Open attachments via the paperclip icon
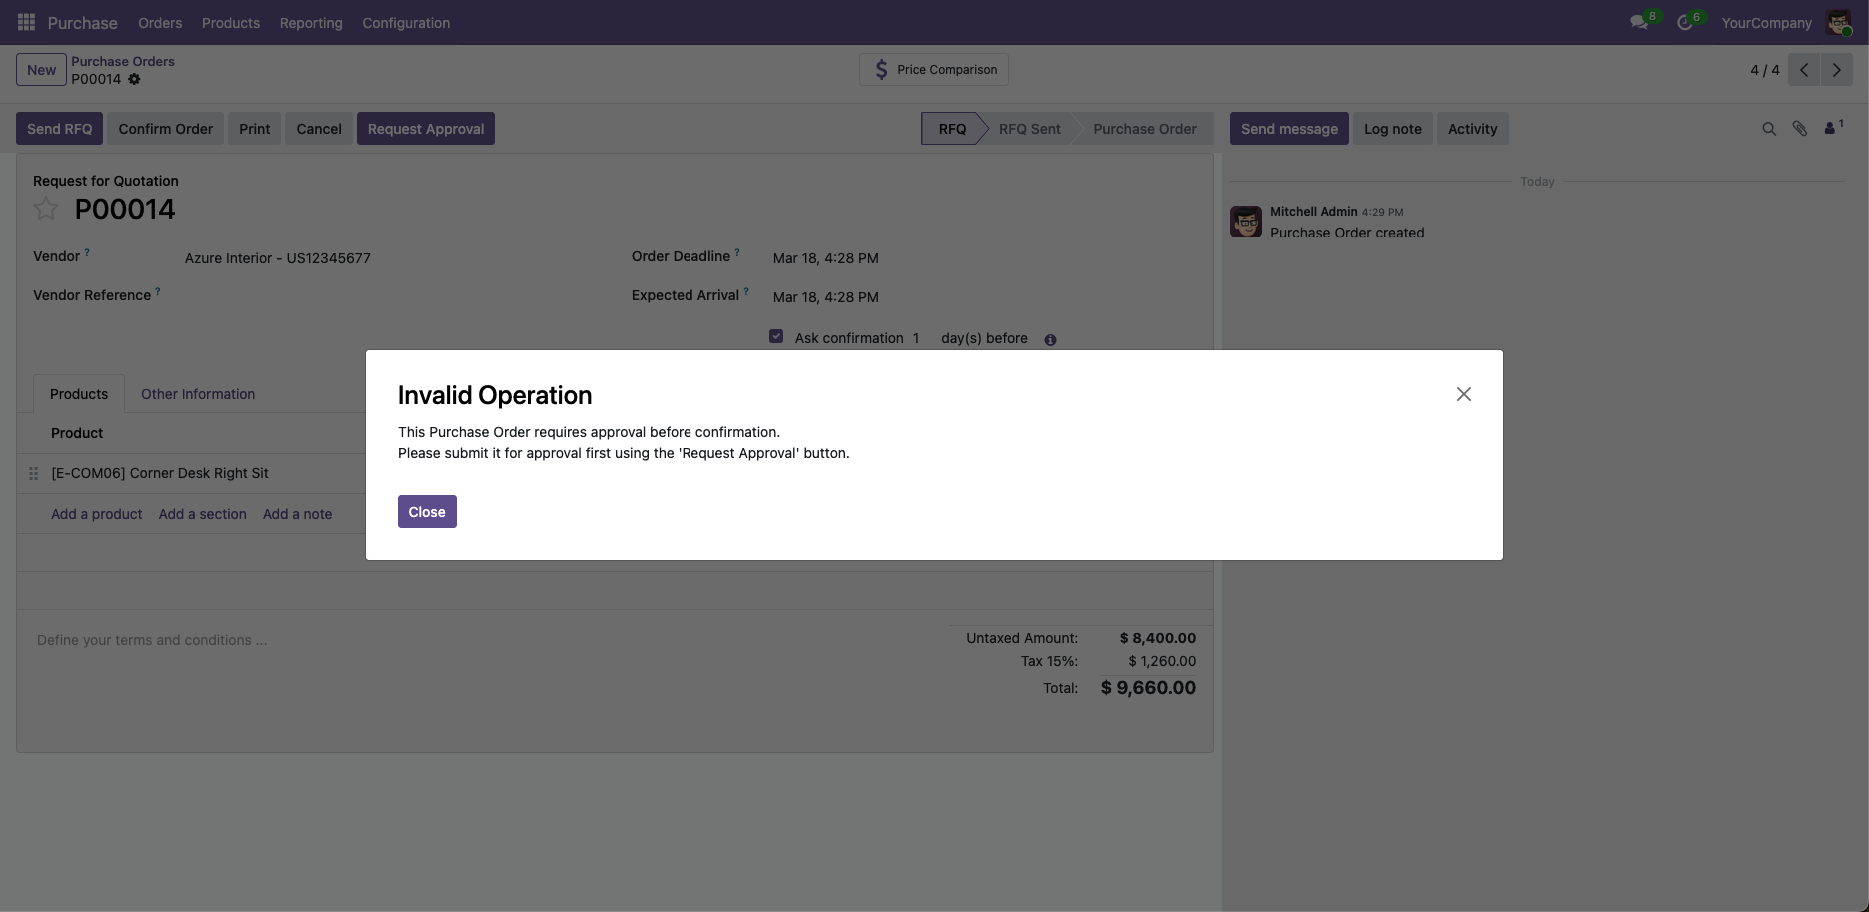The image size is (1869, 912). (x=1799, y=129)
